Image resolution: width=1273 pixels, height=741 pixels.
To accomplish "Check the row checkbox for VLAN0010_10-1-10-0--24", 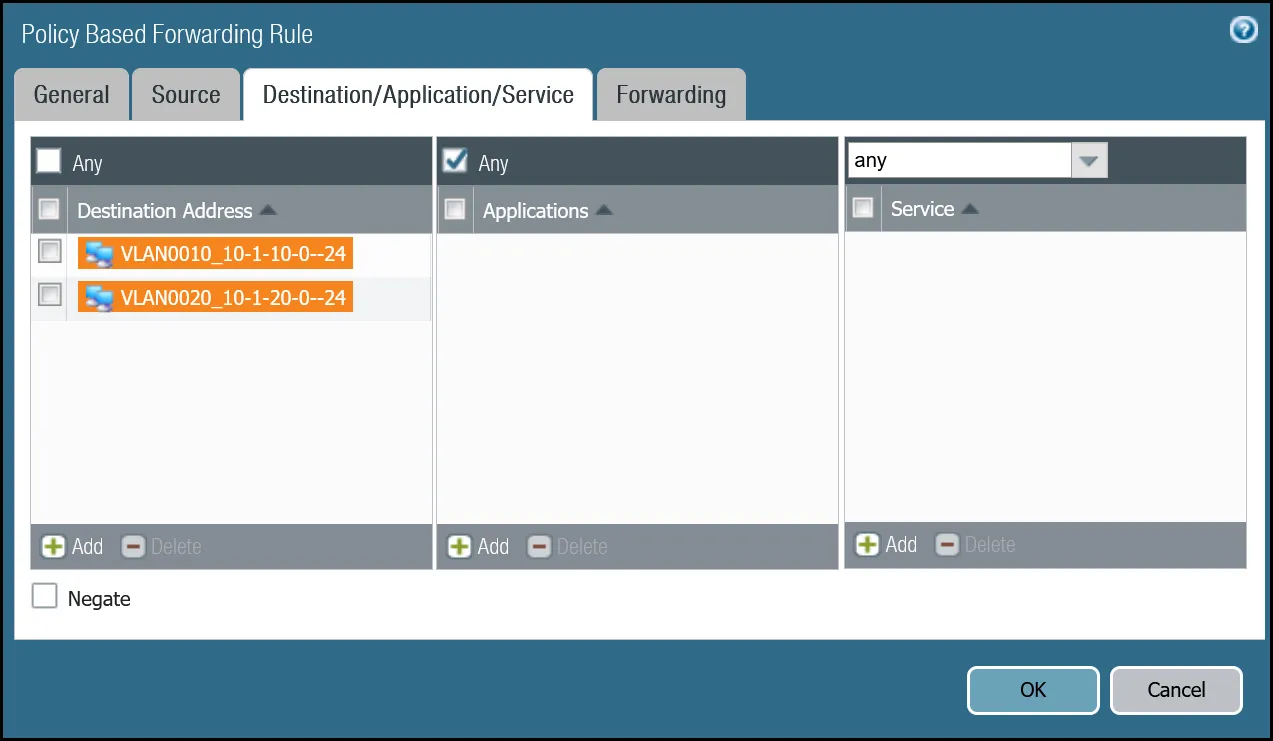I will [x=49, y=251].
